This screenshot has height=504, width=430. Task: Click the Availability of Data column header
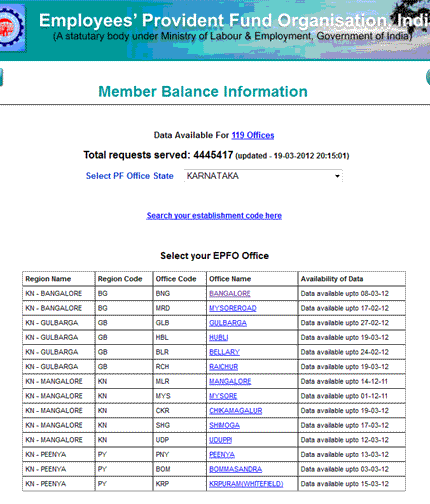[352, 279]
